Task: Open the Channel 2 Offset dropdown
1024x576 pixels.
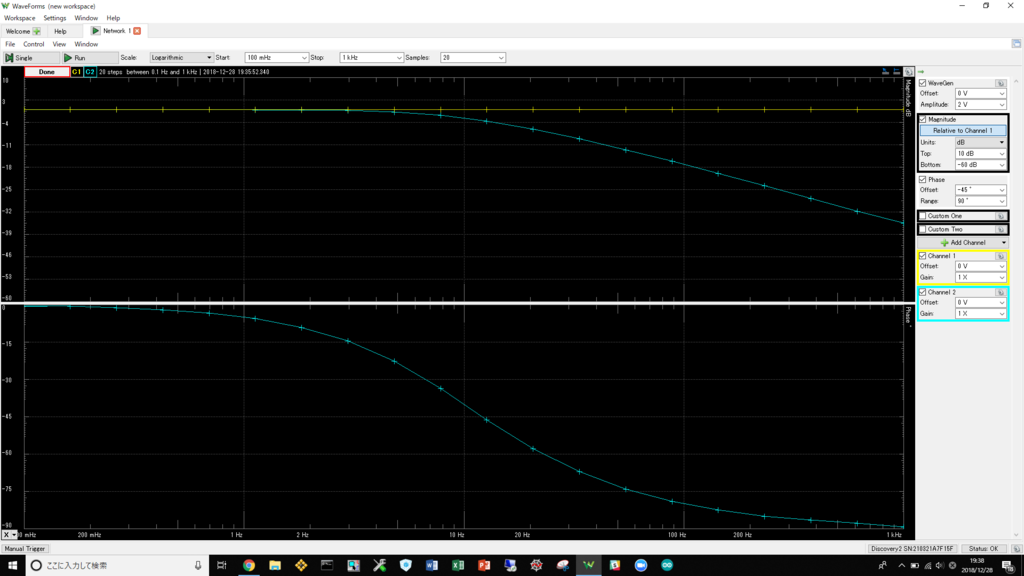Action: 980,302
